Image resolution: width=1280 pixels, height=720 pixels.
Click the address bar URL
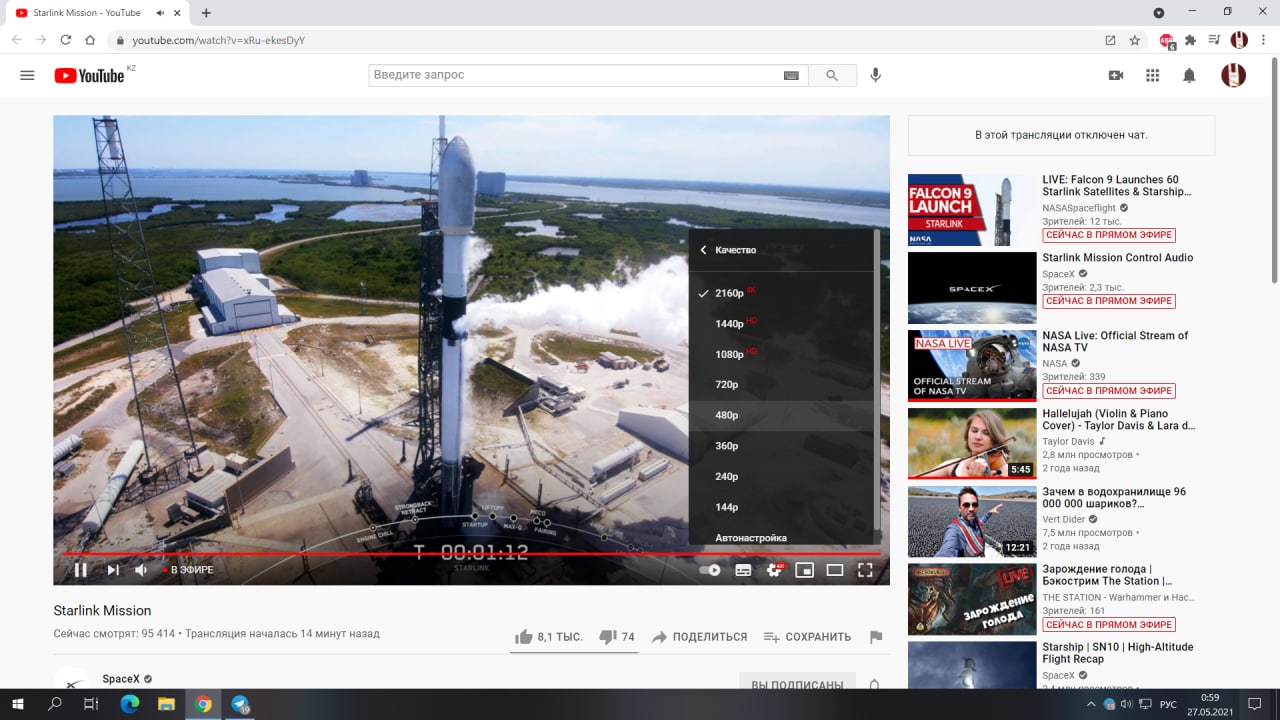pos(218,40)
